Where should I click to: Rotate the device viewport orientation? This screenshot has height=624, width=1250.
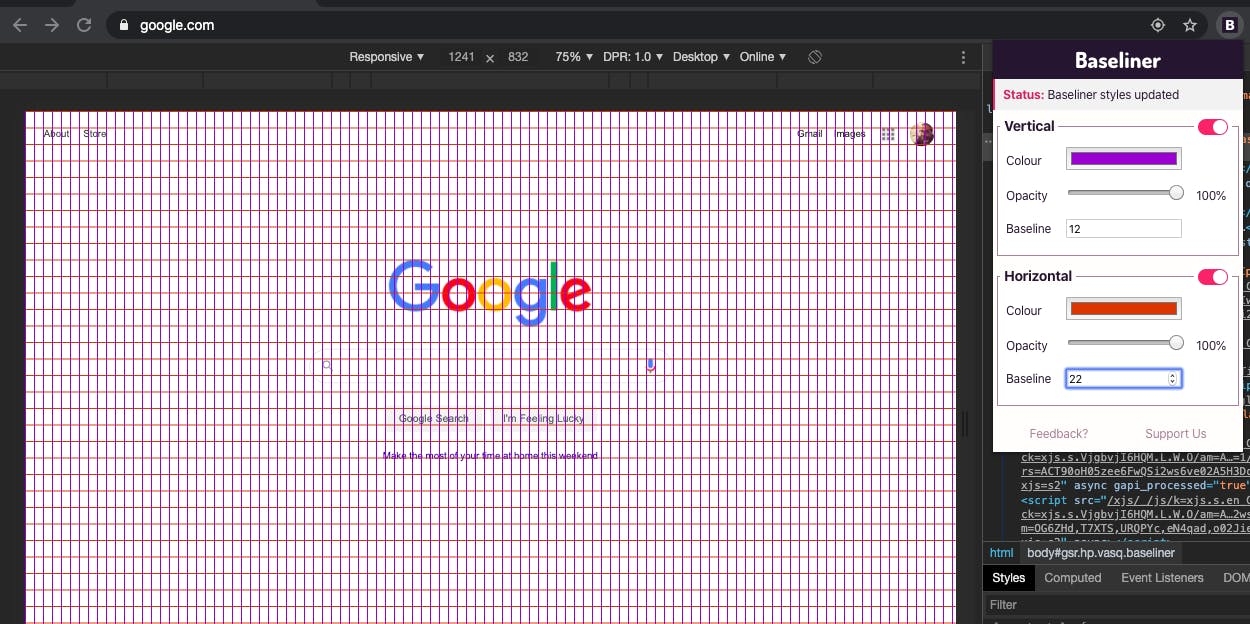coord(815,57)
